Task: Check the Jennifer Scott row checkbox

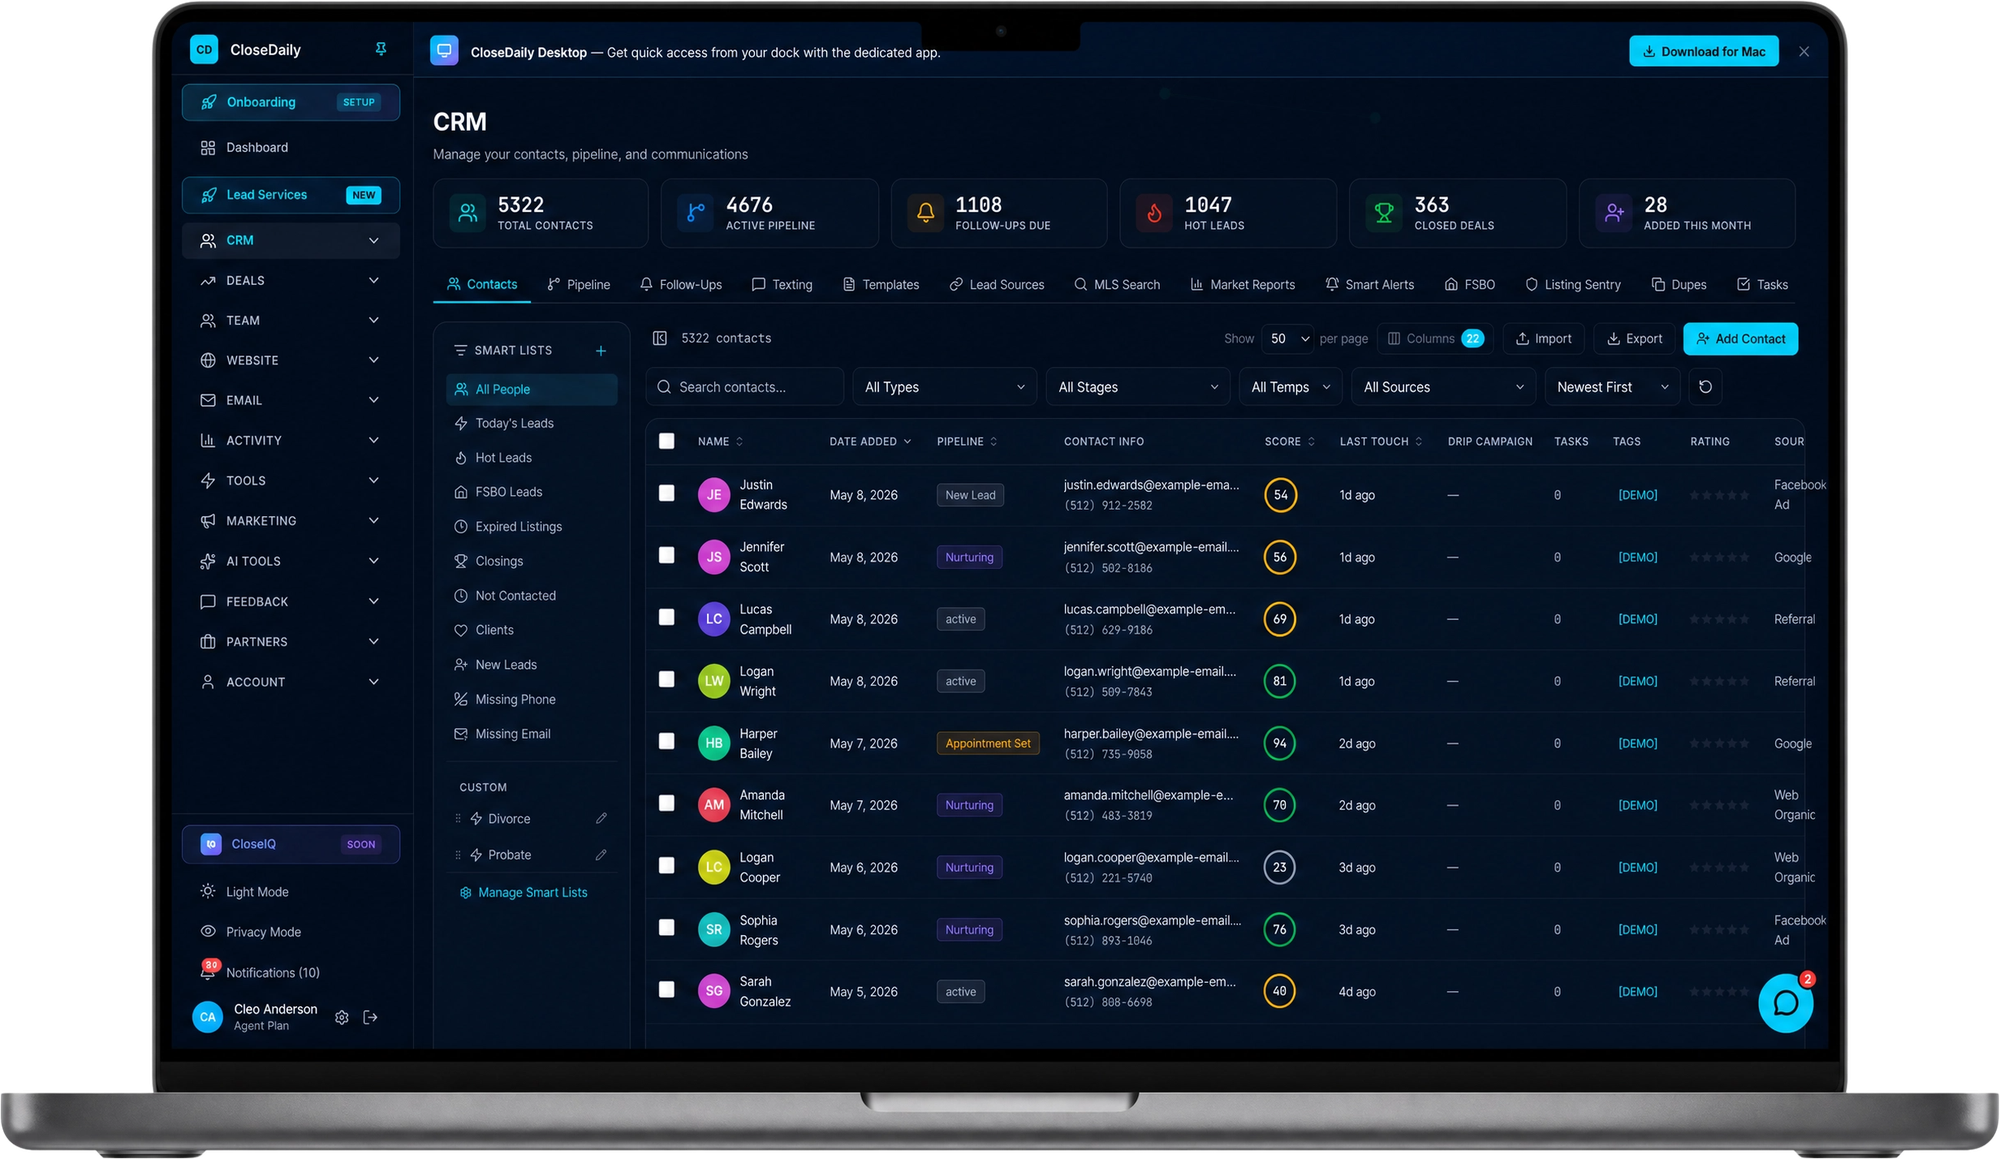Action: click(667, 555)
